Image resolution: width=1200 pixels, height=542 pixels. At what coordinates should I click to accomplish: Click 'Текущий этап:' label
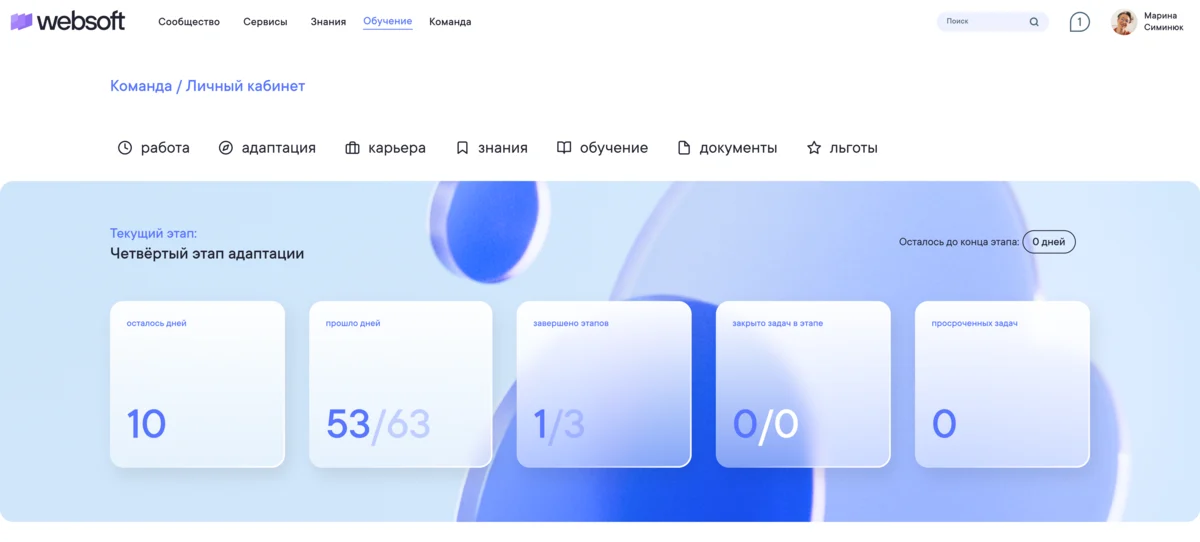[154, 233]
